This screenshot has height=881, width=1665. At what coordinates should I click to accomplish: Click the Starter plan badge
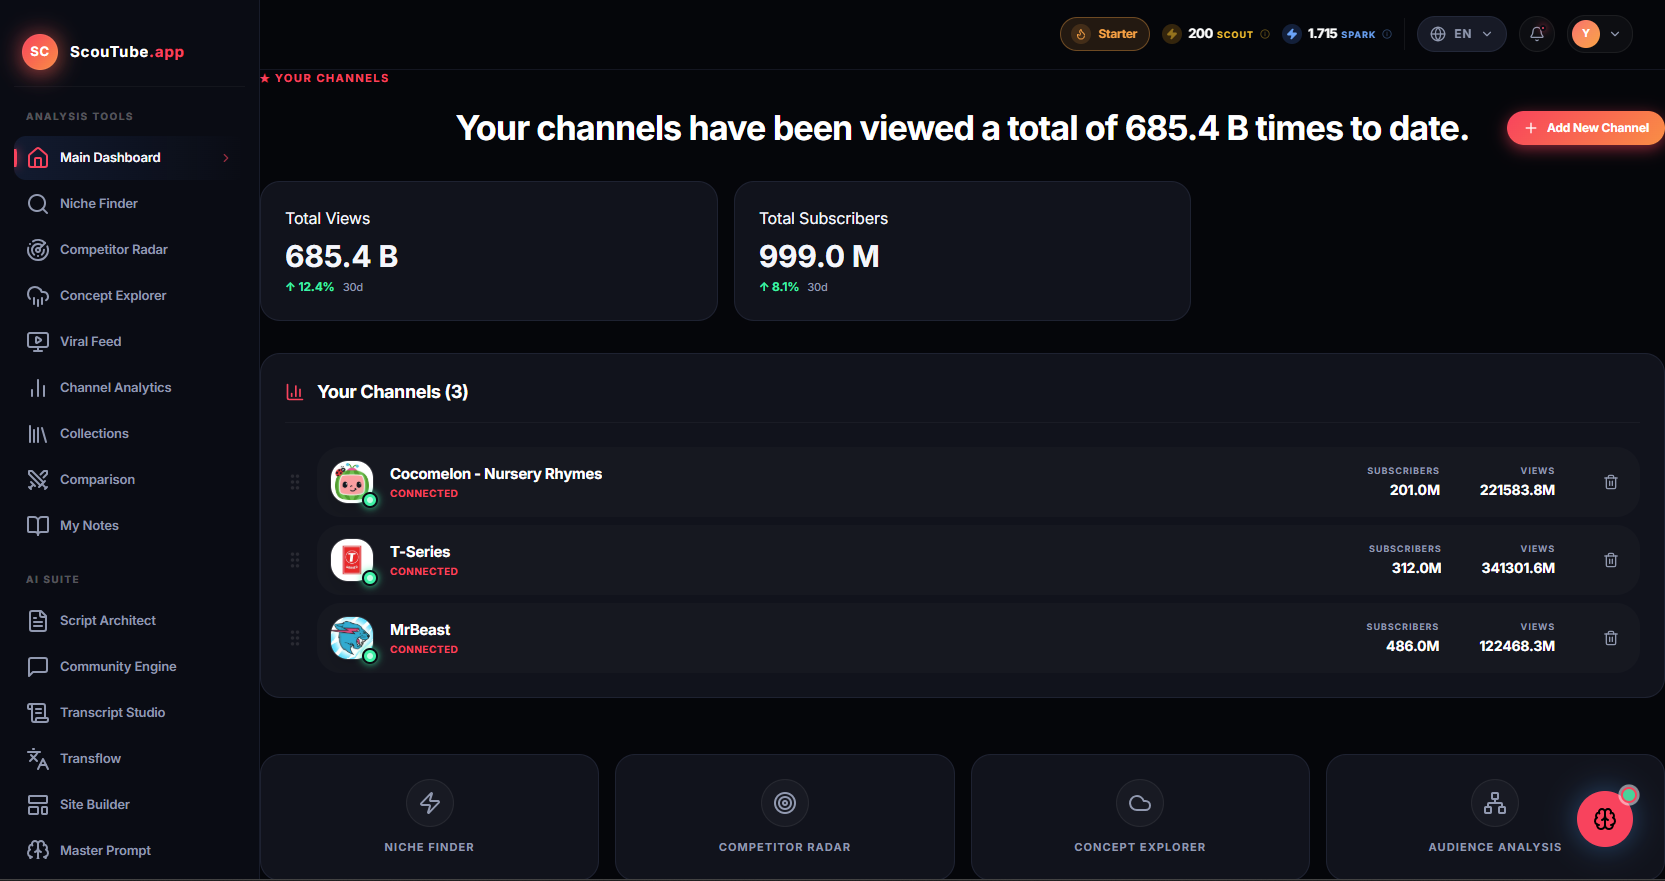click(x=1105, y=34)
